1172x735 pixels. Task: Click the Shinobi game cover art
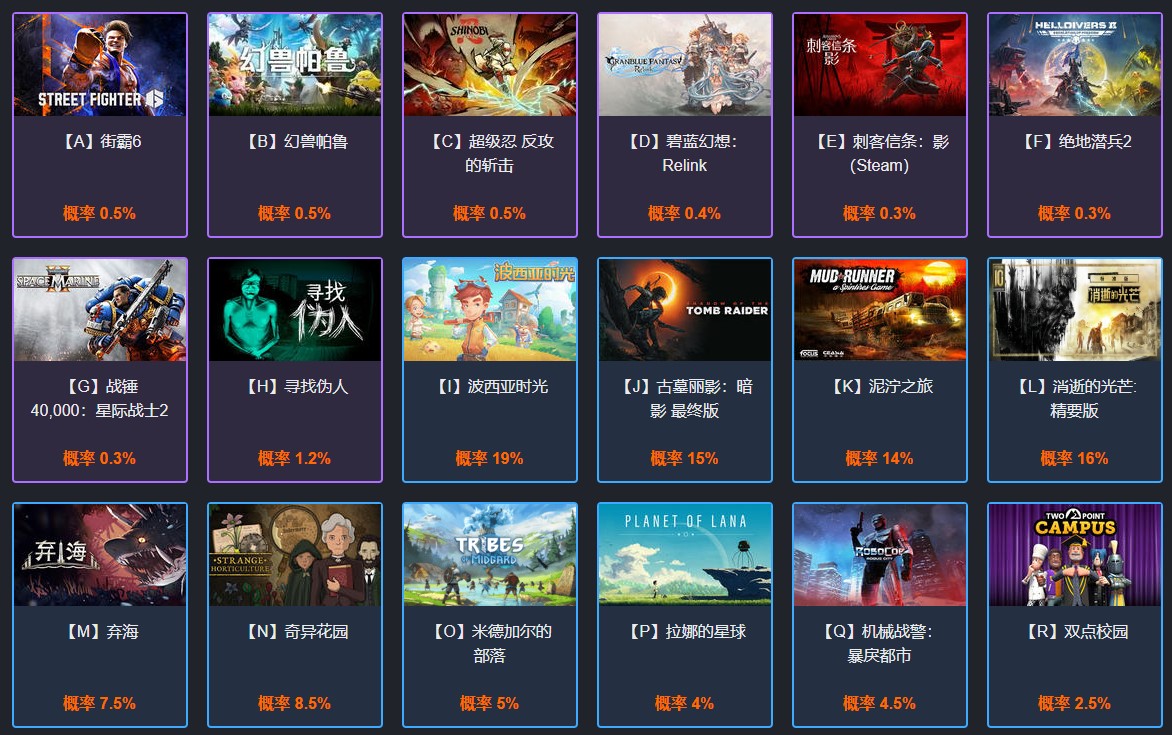pos(490,65)
